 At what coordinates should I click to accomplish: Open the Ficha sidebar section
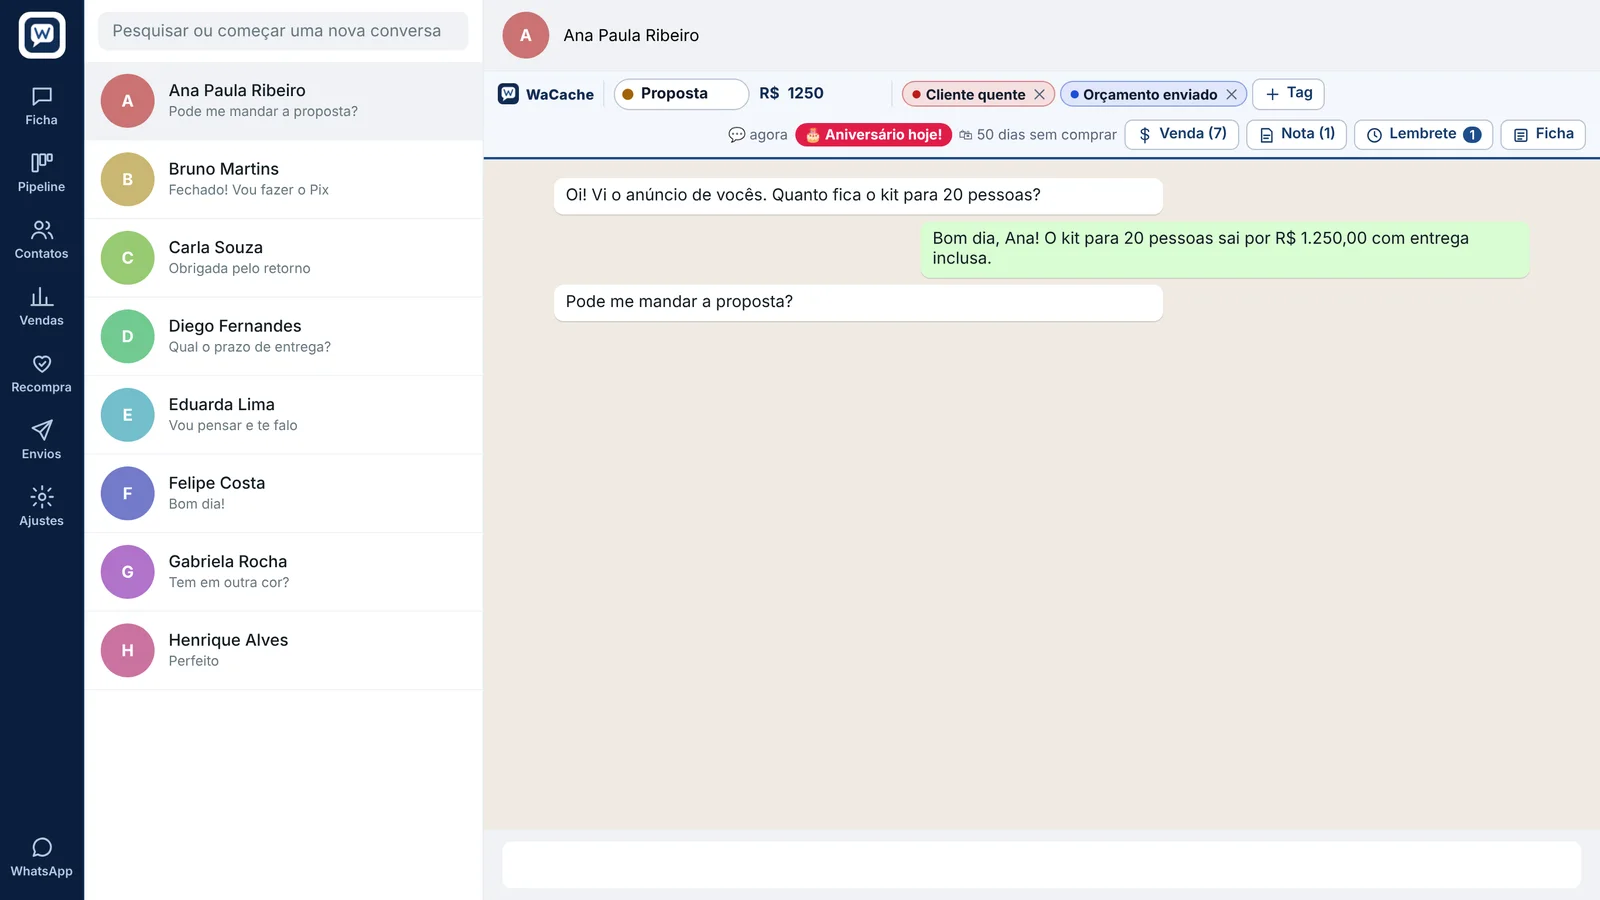(41, 106)
